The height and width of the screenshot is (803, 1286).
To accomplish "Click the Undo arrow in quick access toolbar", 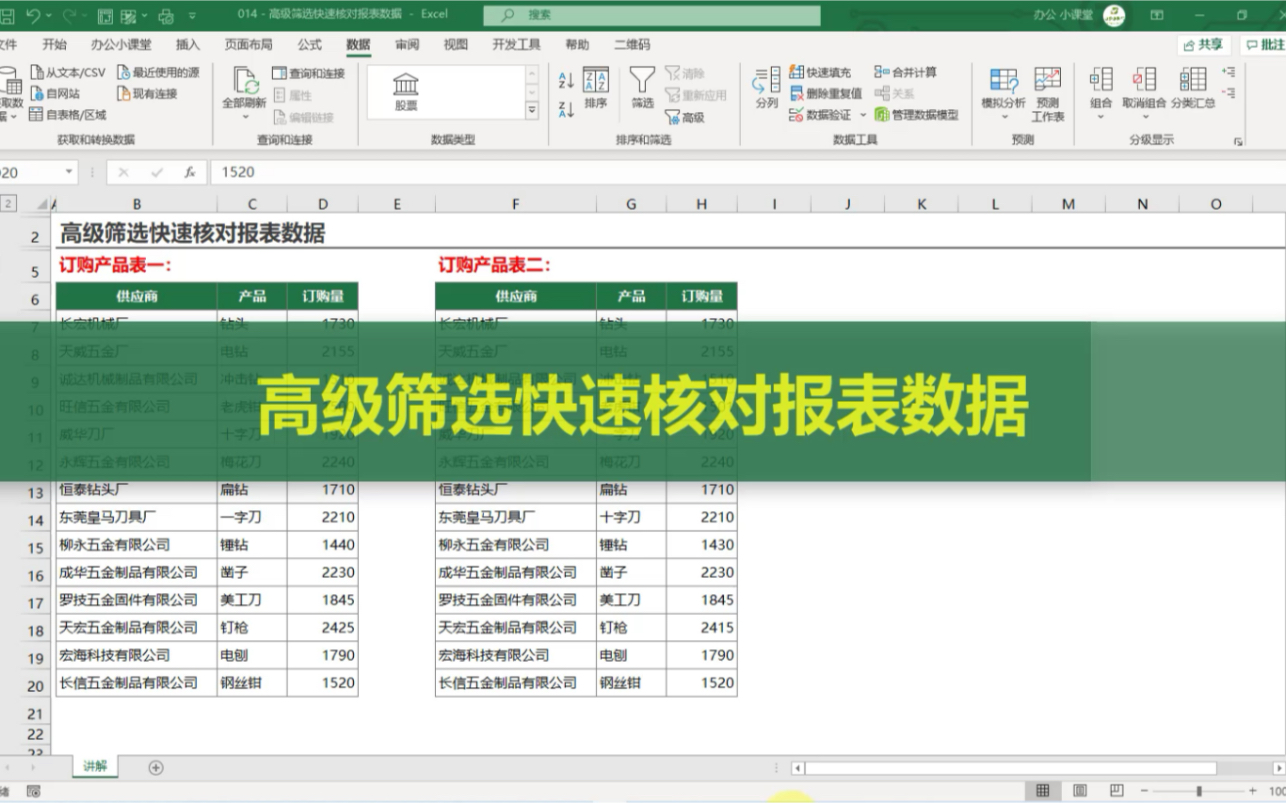I will [33, 16].
